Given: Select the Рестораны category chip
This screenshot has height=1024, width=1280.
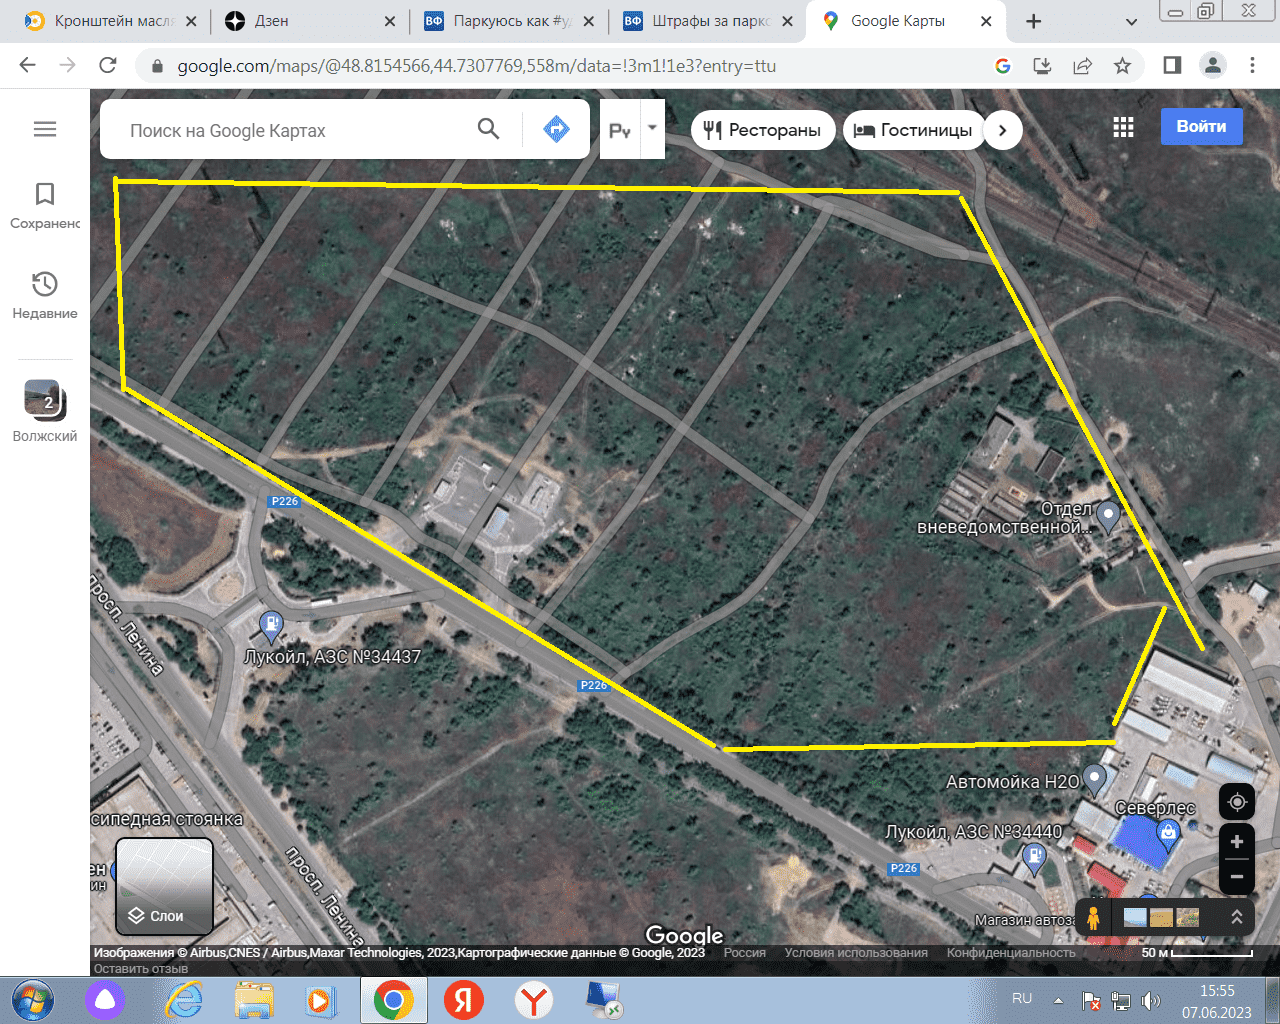Looking at the screenshot, I should click(763, 130).
